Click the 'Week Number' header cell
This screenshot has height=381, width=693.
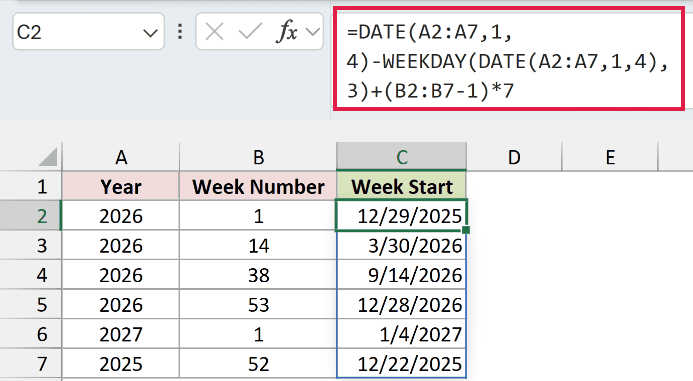coord(258,186)
